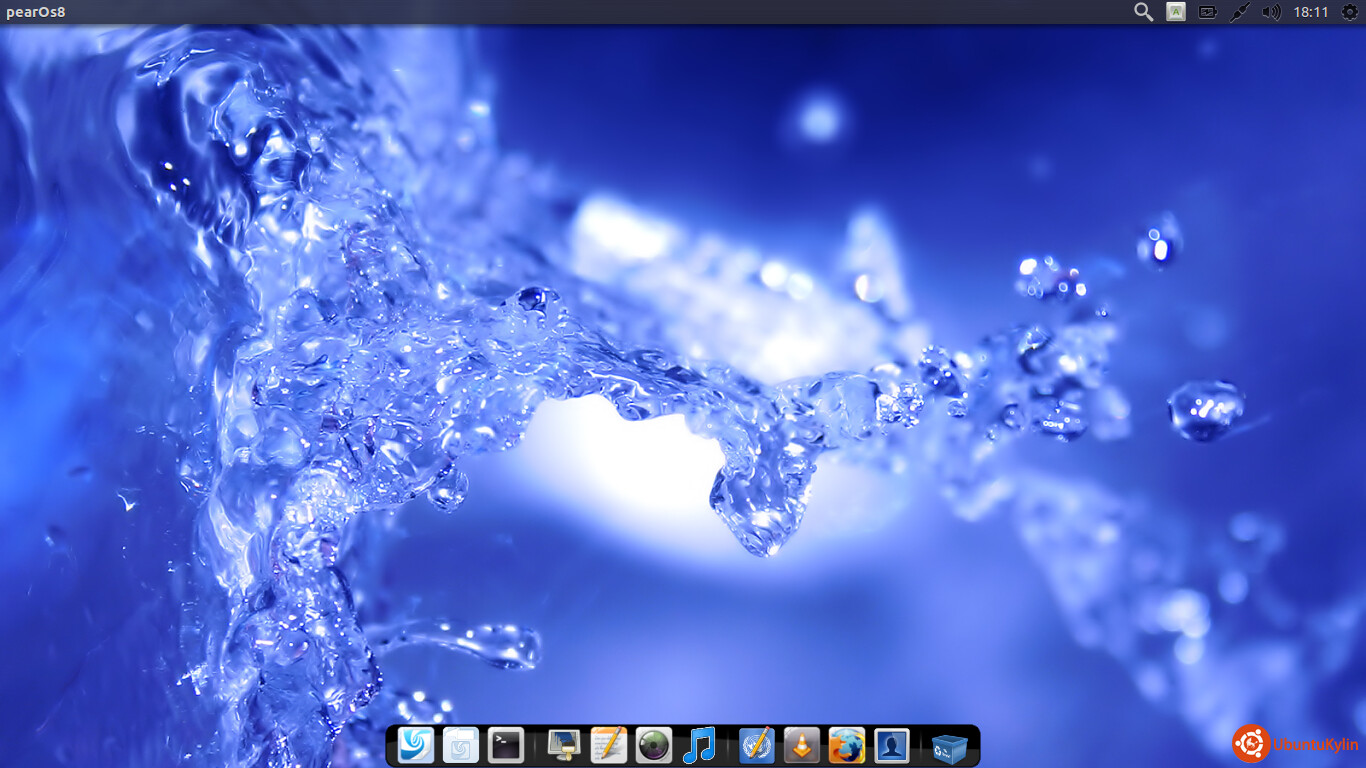Open the webcam camera lens app
This screenshot has height=768, width=1366.
click(x=653, y=746)
